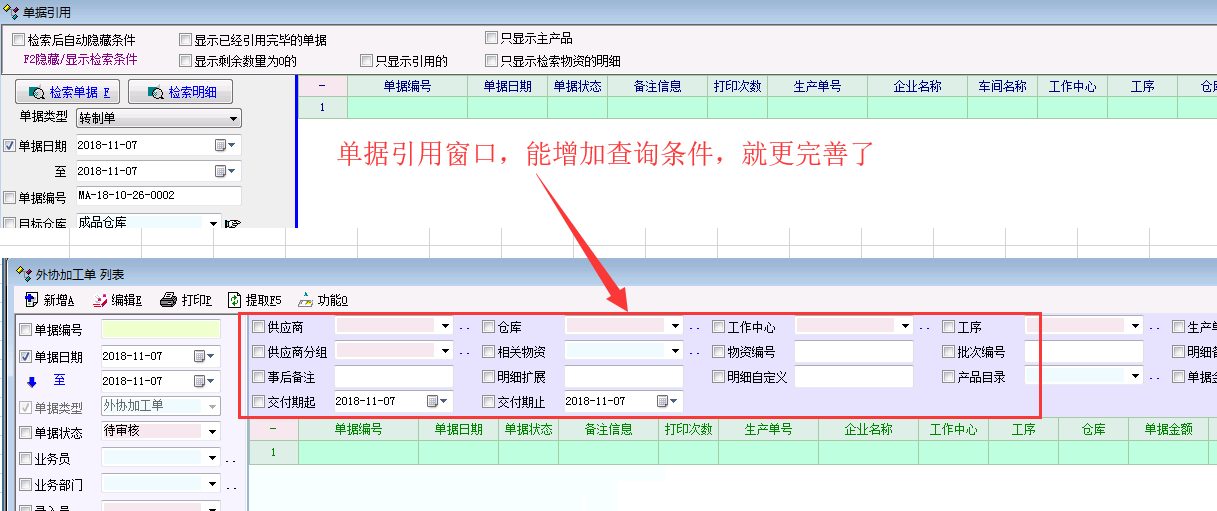Click the 提取F5 refresh icon
Viewport: 1217px width, 511px height.
[x=235, y=300]
